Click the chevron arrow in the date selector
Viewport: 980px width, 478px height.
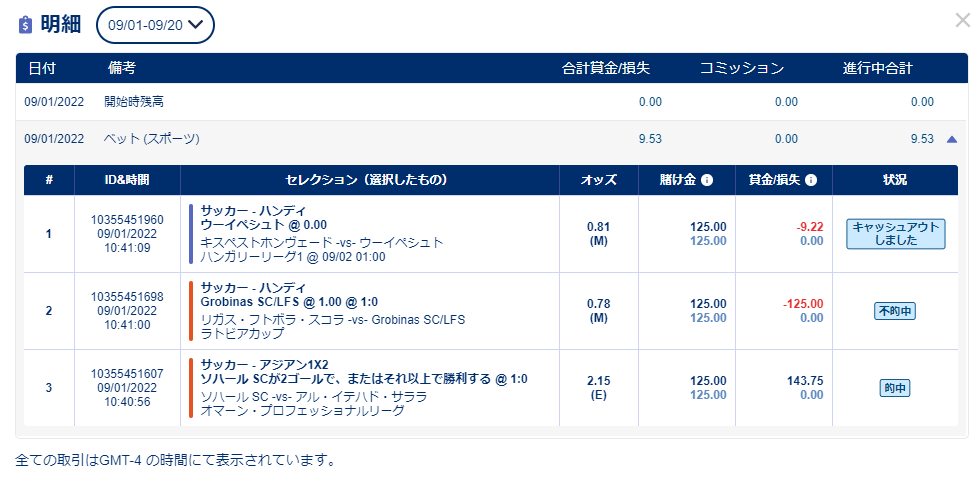196,24
